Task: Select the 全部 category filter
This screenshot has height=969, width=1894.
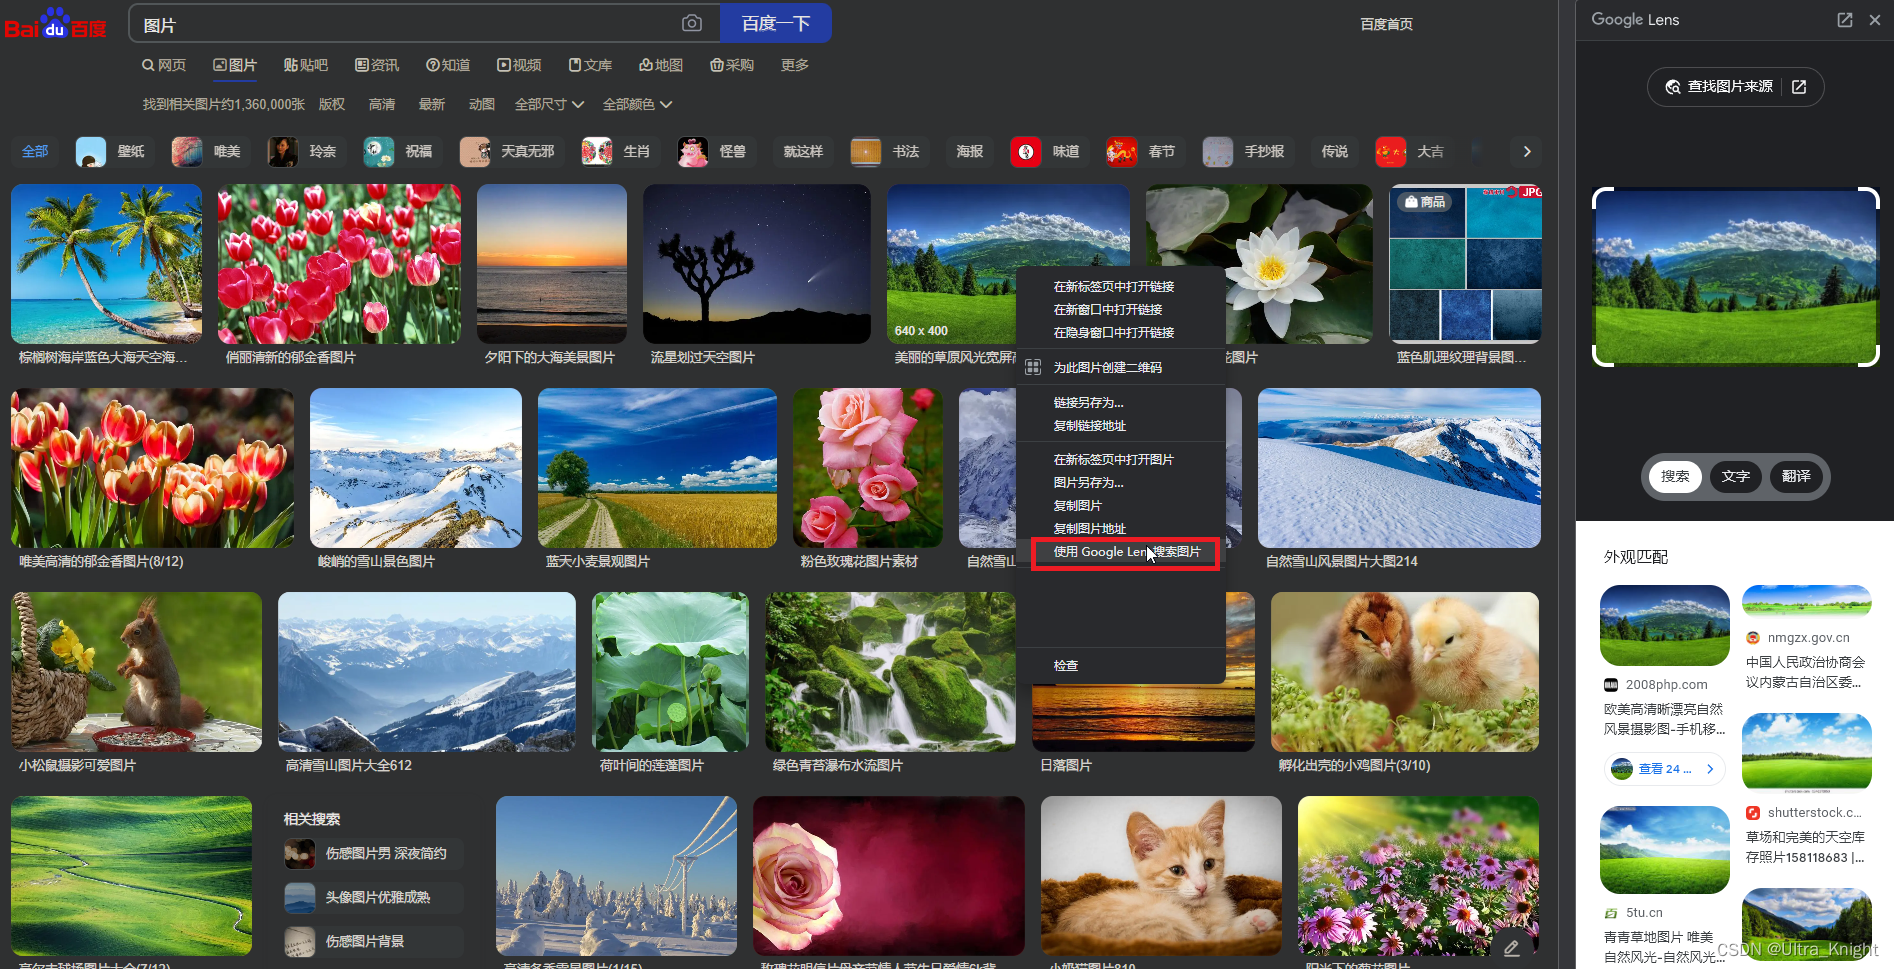Action: 35,152
